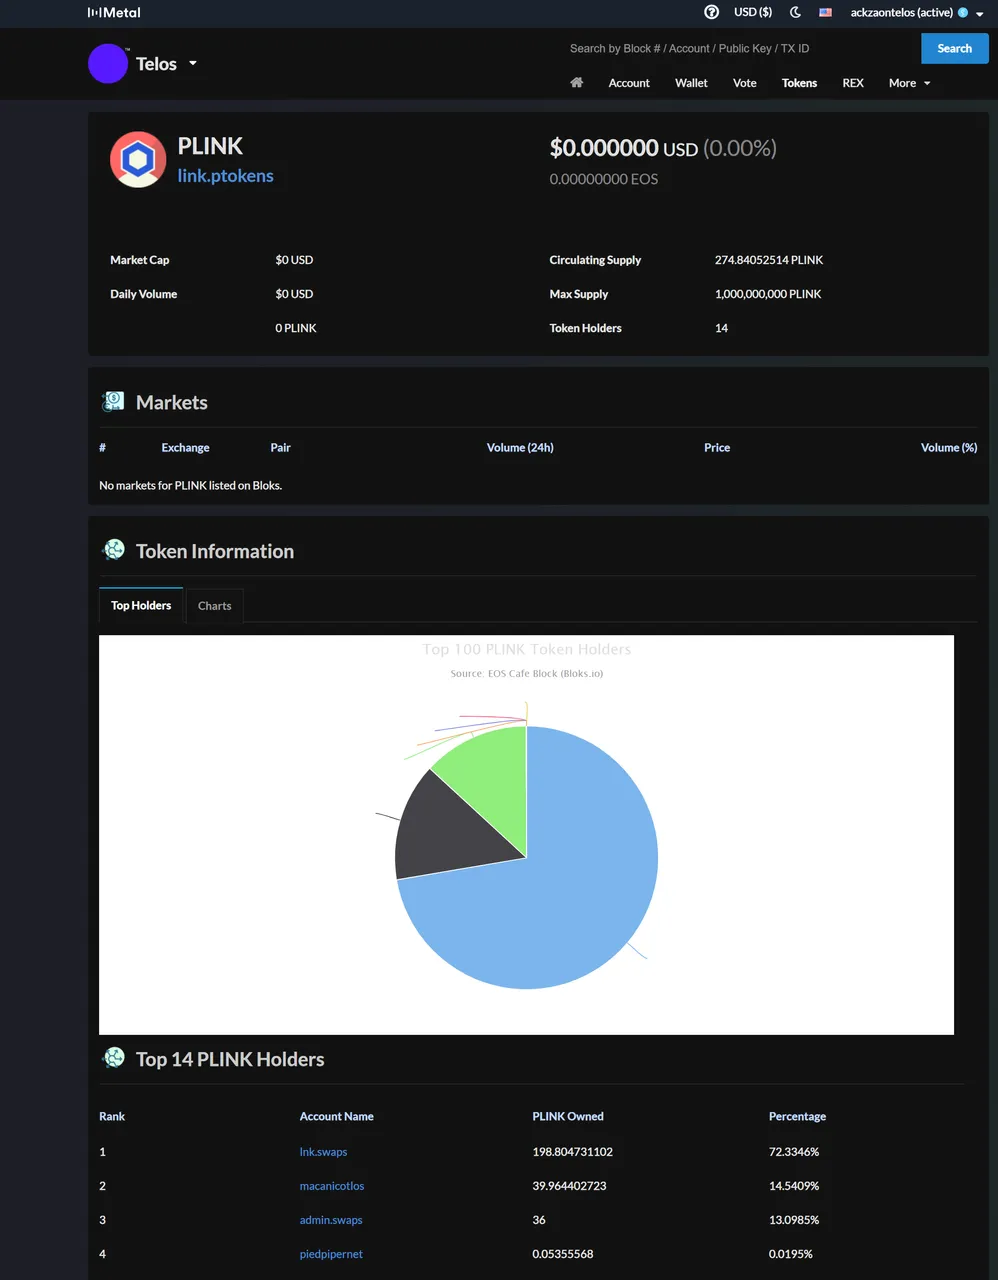Click Top 14 PLINK Holders icon
998x1280 pixels.
tap(114, 1058)
